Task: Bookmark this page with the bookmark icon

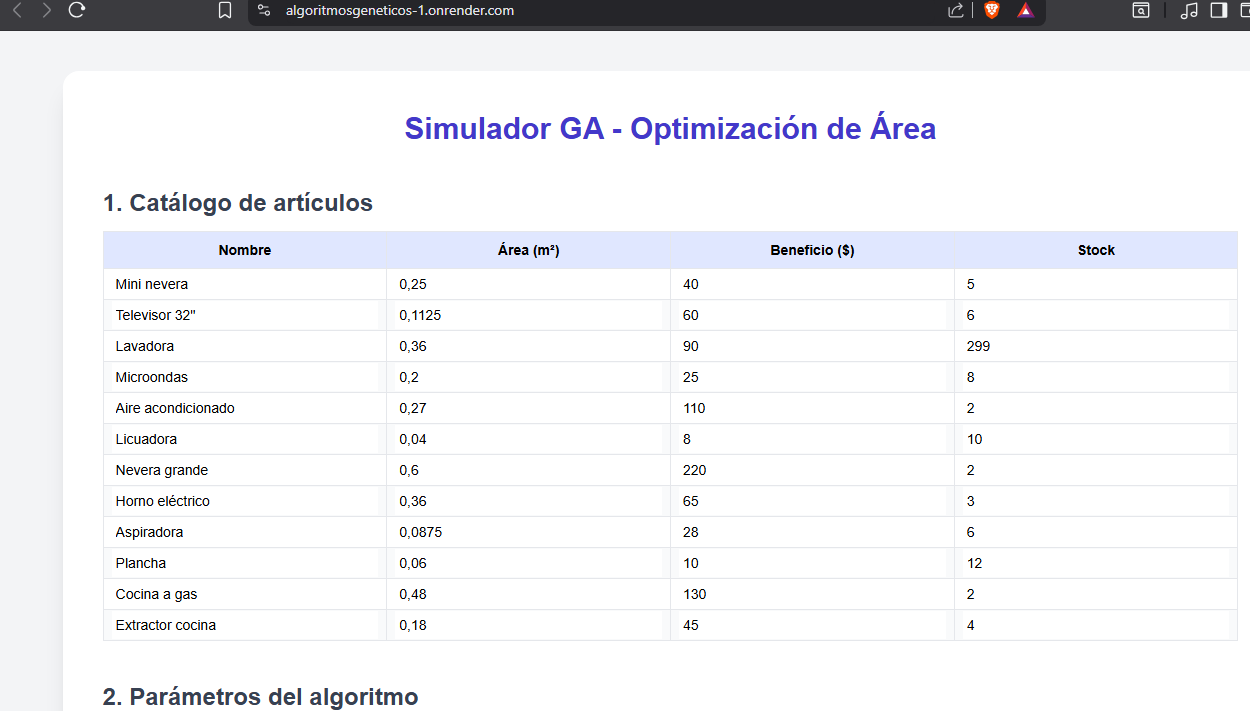Action: click(x=225, y=11)
